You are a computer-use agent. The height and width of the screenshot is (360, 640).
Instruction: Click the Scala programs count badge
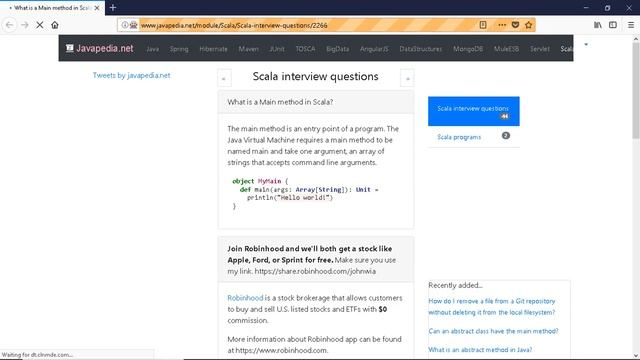click(x=505, y=136)
